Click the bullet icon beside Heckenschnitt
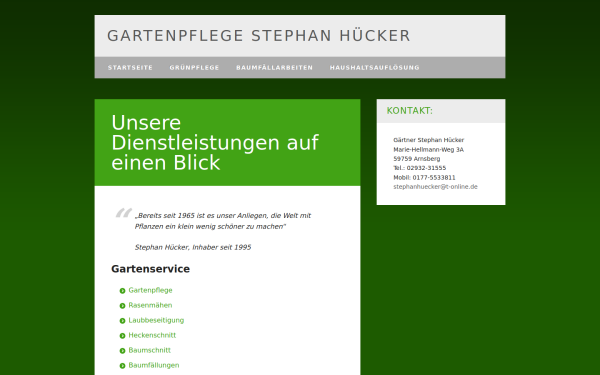Viewport: 600px width, 375px height. 122,336
